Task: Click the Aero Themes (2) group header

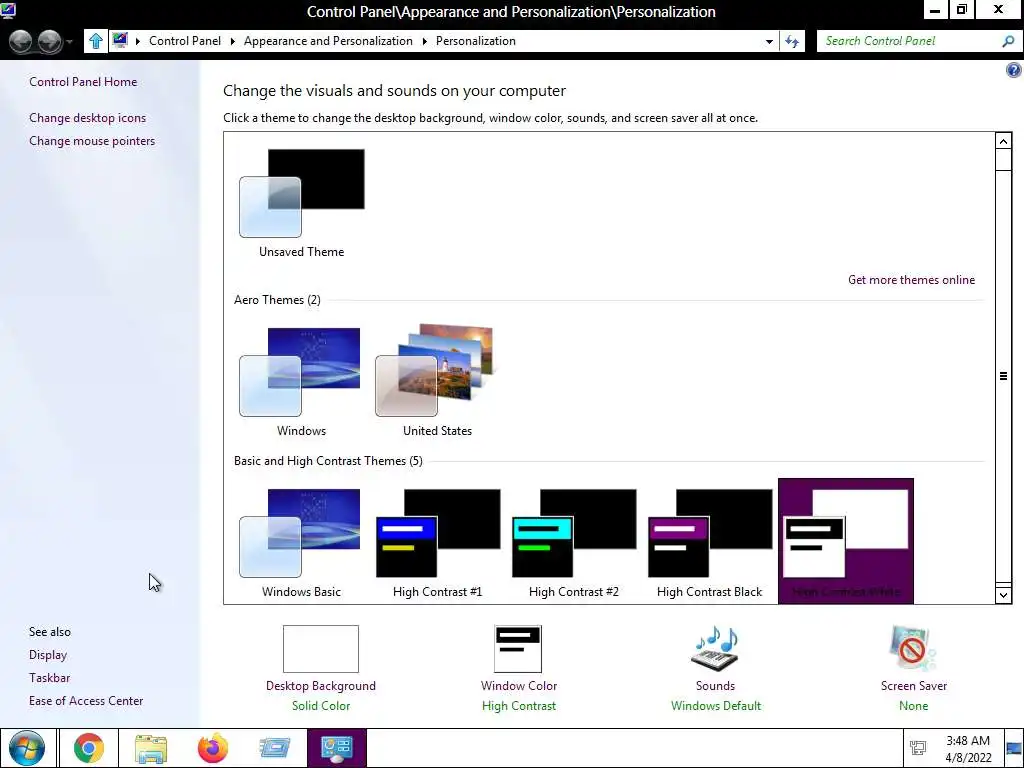Action: coord(277,300)
